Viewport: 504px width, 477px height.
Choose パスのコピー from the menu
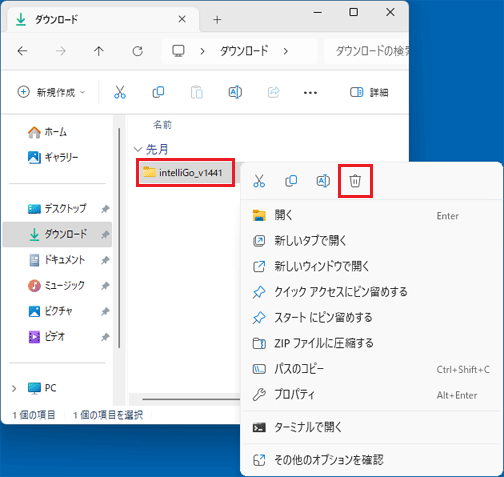(x=372, y=369)
